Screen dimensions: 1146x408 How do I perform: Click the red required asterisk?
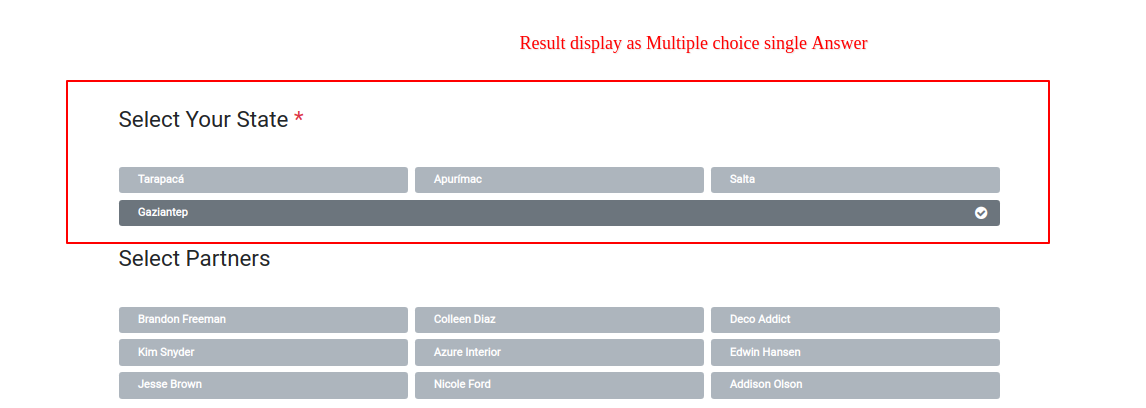click(299, 120)
